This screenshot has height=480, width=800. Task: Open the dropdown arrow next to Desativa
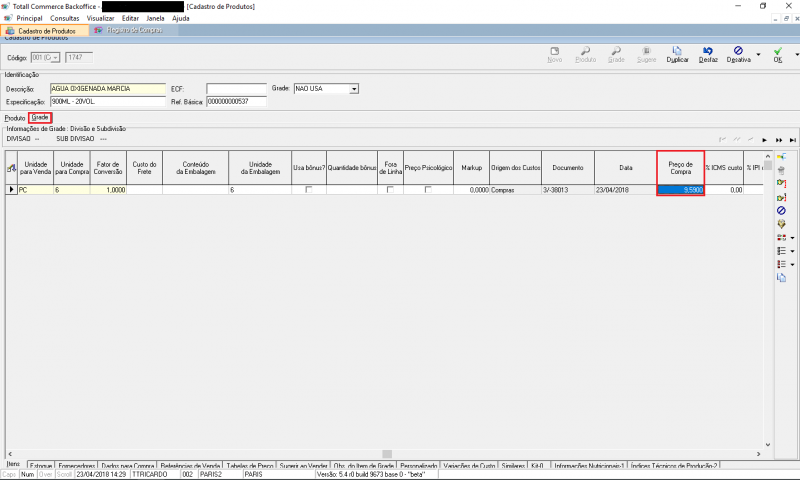click(758, 55)
